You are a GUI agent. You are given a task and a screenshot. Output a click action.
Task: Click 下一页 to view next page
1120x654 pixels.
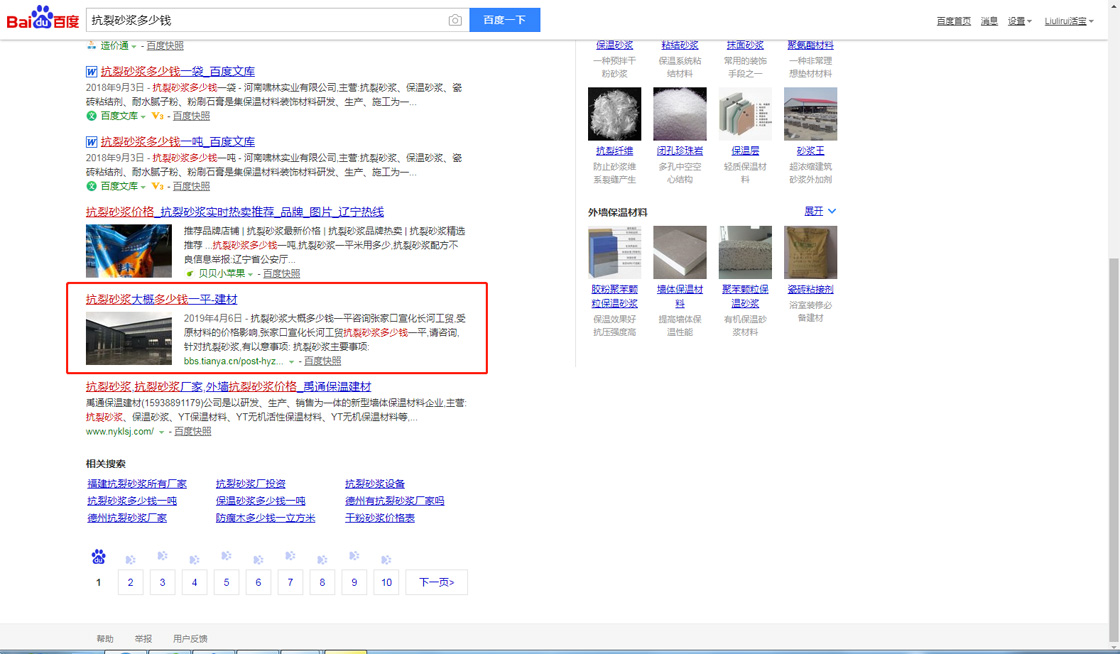pyautogui.click(x=436, y=582)
